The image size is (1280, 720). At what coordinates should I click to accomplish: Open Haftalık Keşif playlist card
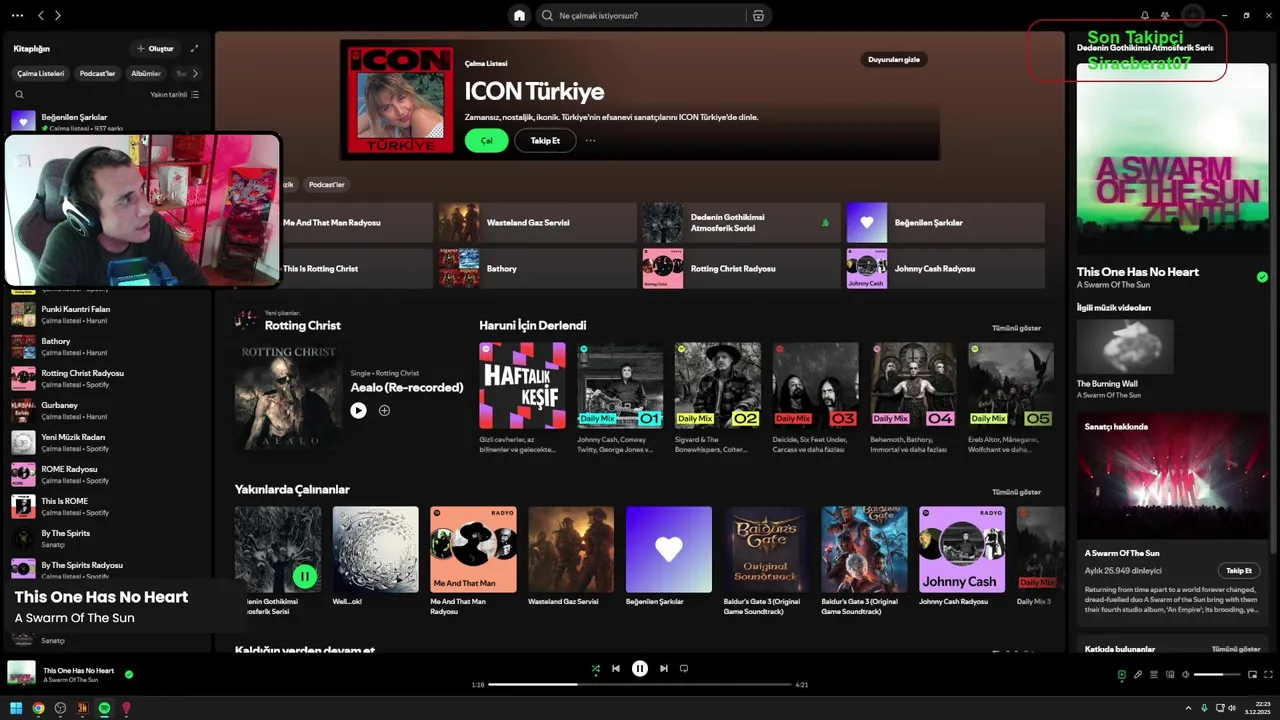(522, 398)
